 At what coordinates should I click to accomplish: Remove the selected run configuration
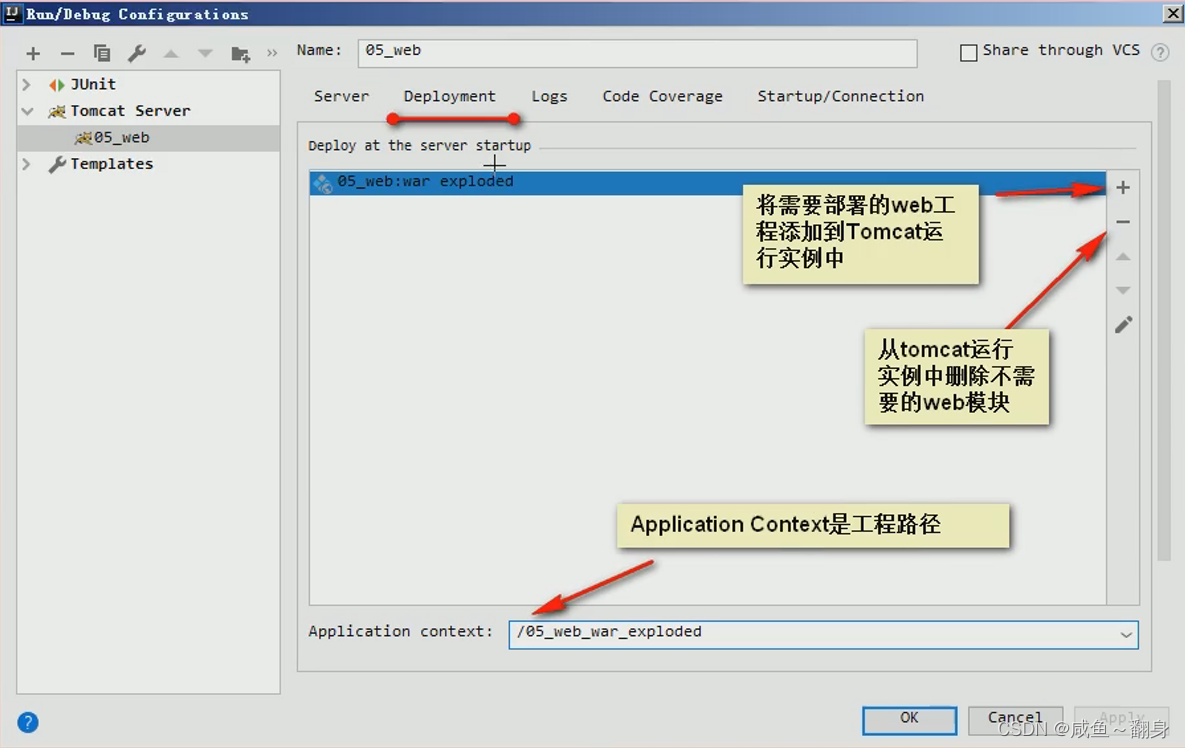click(67, 54)
